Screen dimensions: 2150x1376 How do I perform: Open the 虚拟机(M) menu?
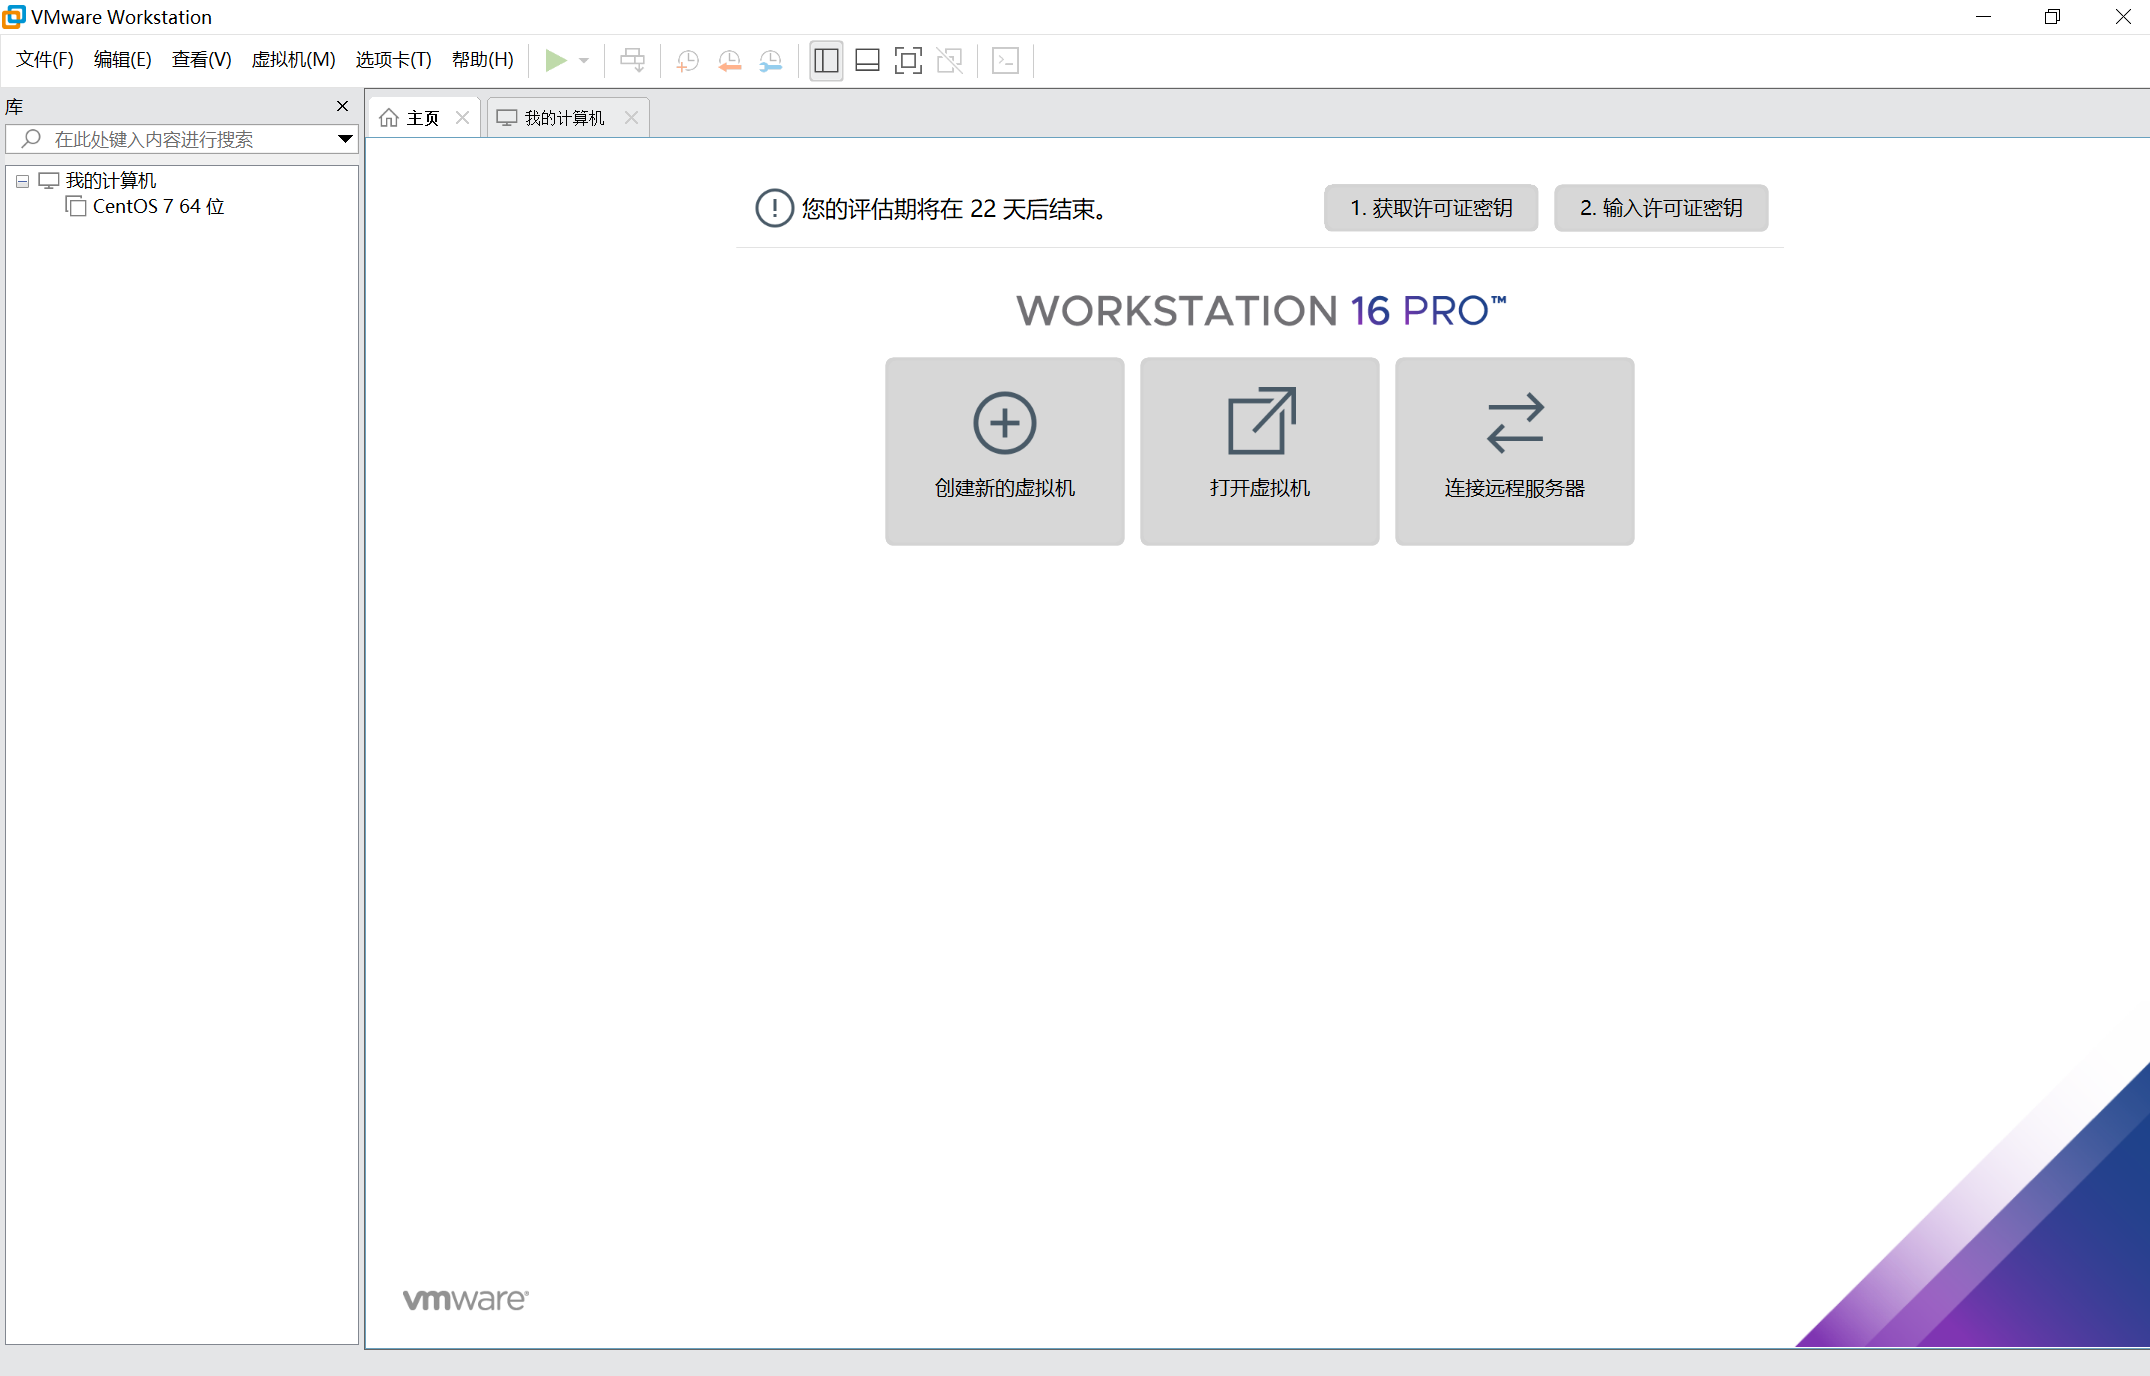[x=293, y=60]
